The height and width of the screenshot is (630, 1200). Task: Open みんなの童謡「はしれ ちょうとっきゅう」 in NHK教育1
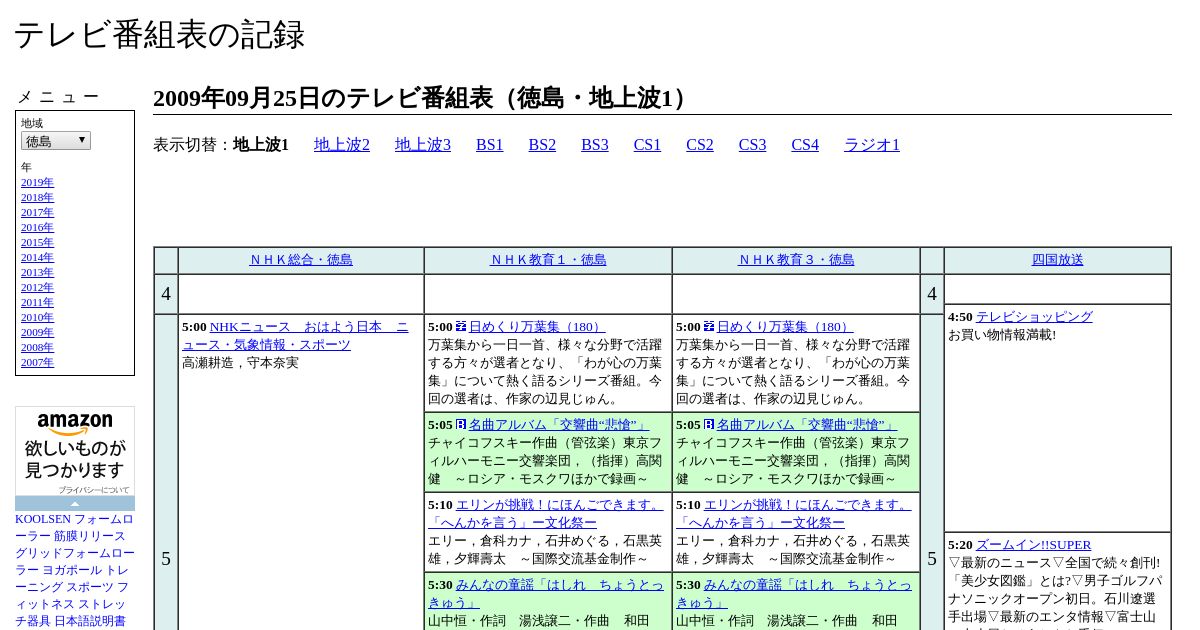546,594
